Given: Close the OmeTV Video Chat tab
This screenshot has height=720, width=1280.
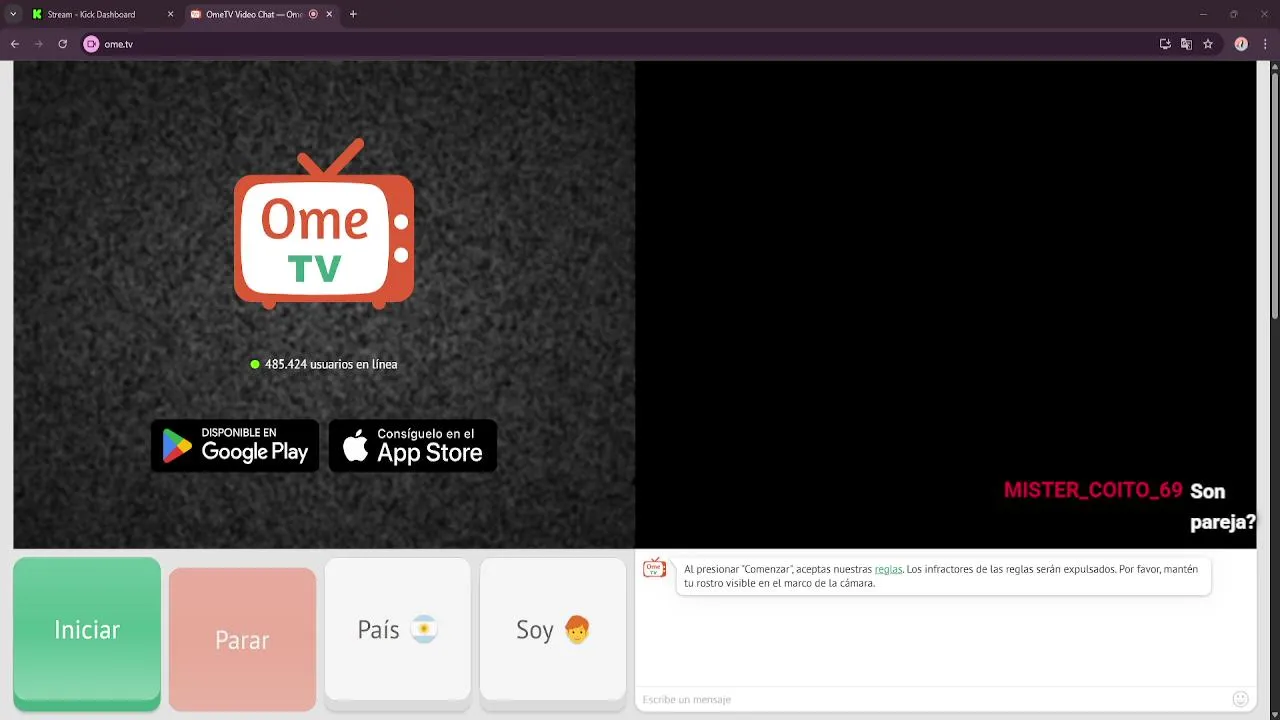Looking at the screenshot, I should [329, 14].
